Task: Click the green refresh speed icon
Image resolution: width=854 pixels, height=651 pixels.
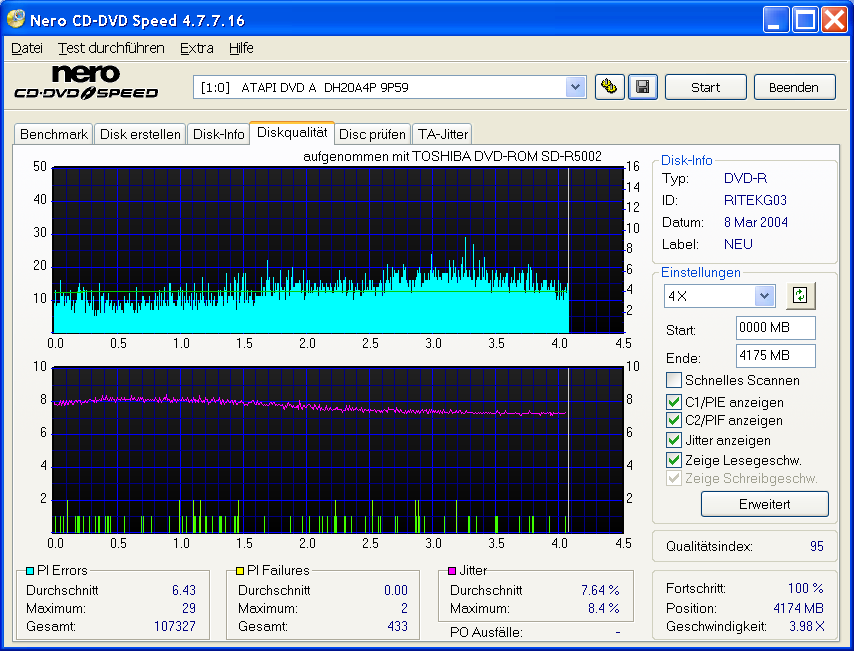Action: click(800, 295)
